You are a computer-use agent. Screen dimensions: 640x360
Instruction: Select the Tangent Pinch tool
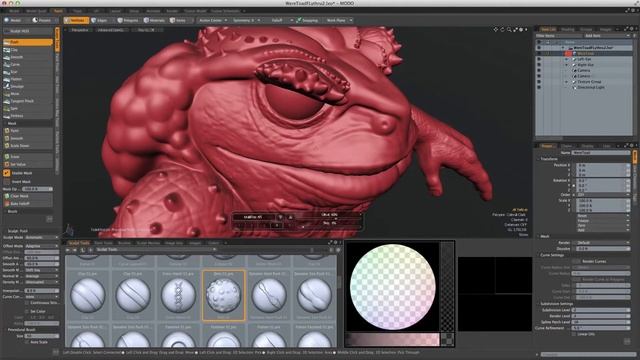[28, 101]
